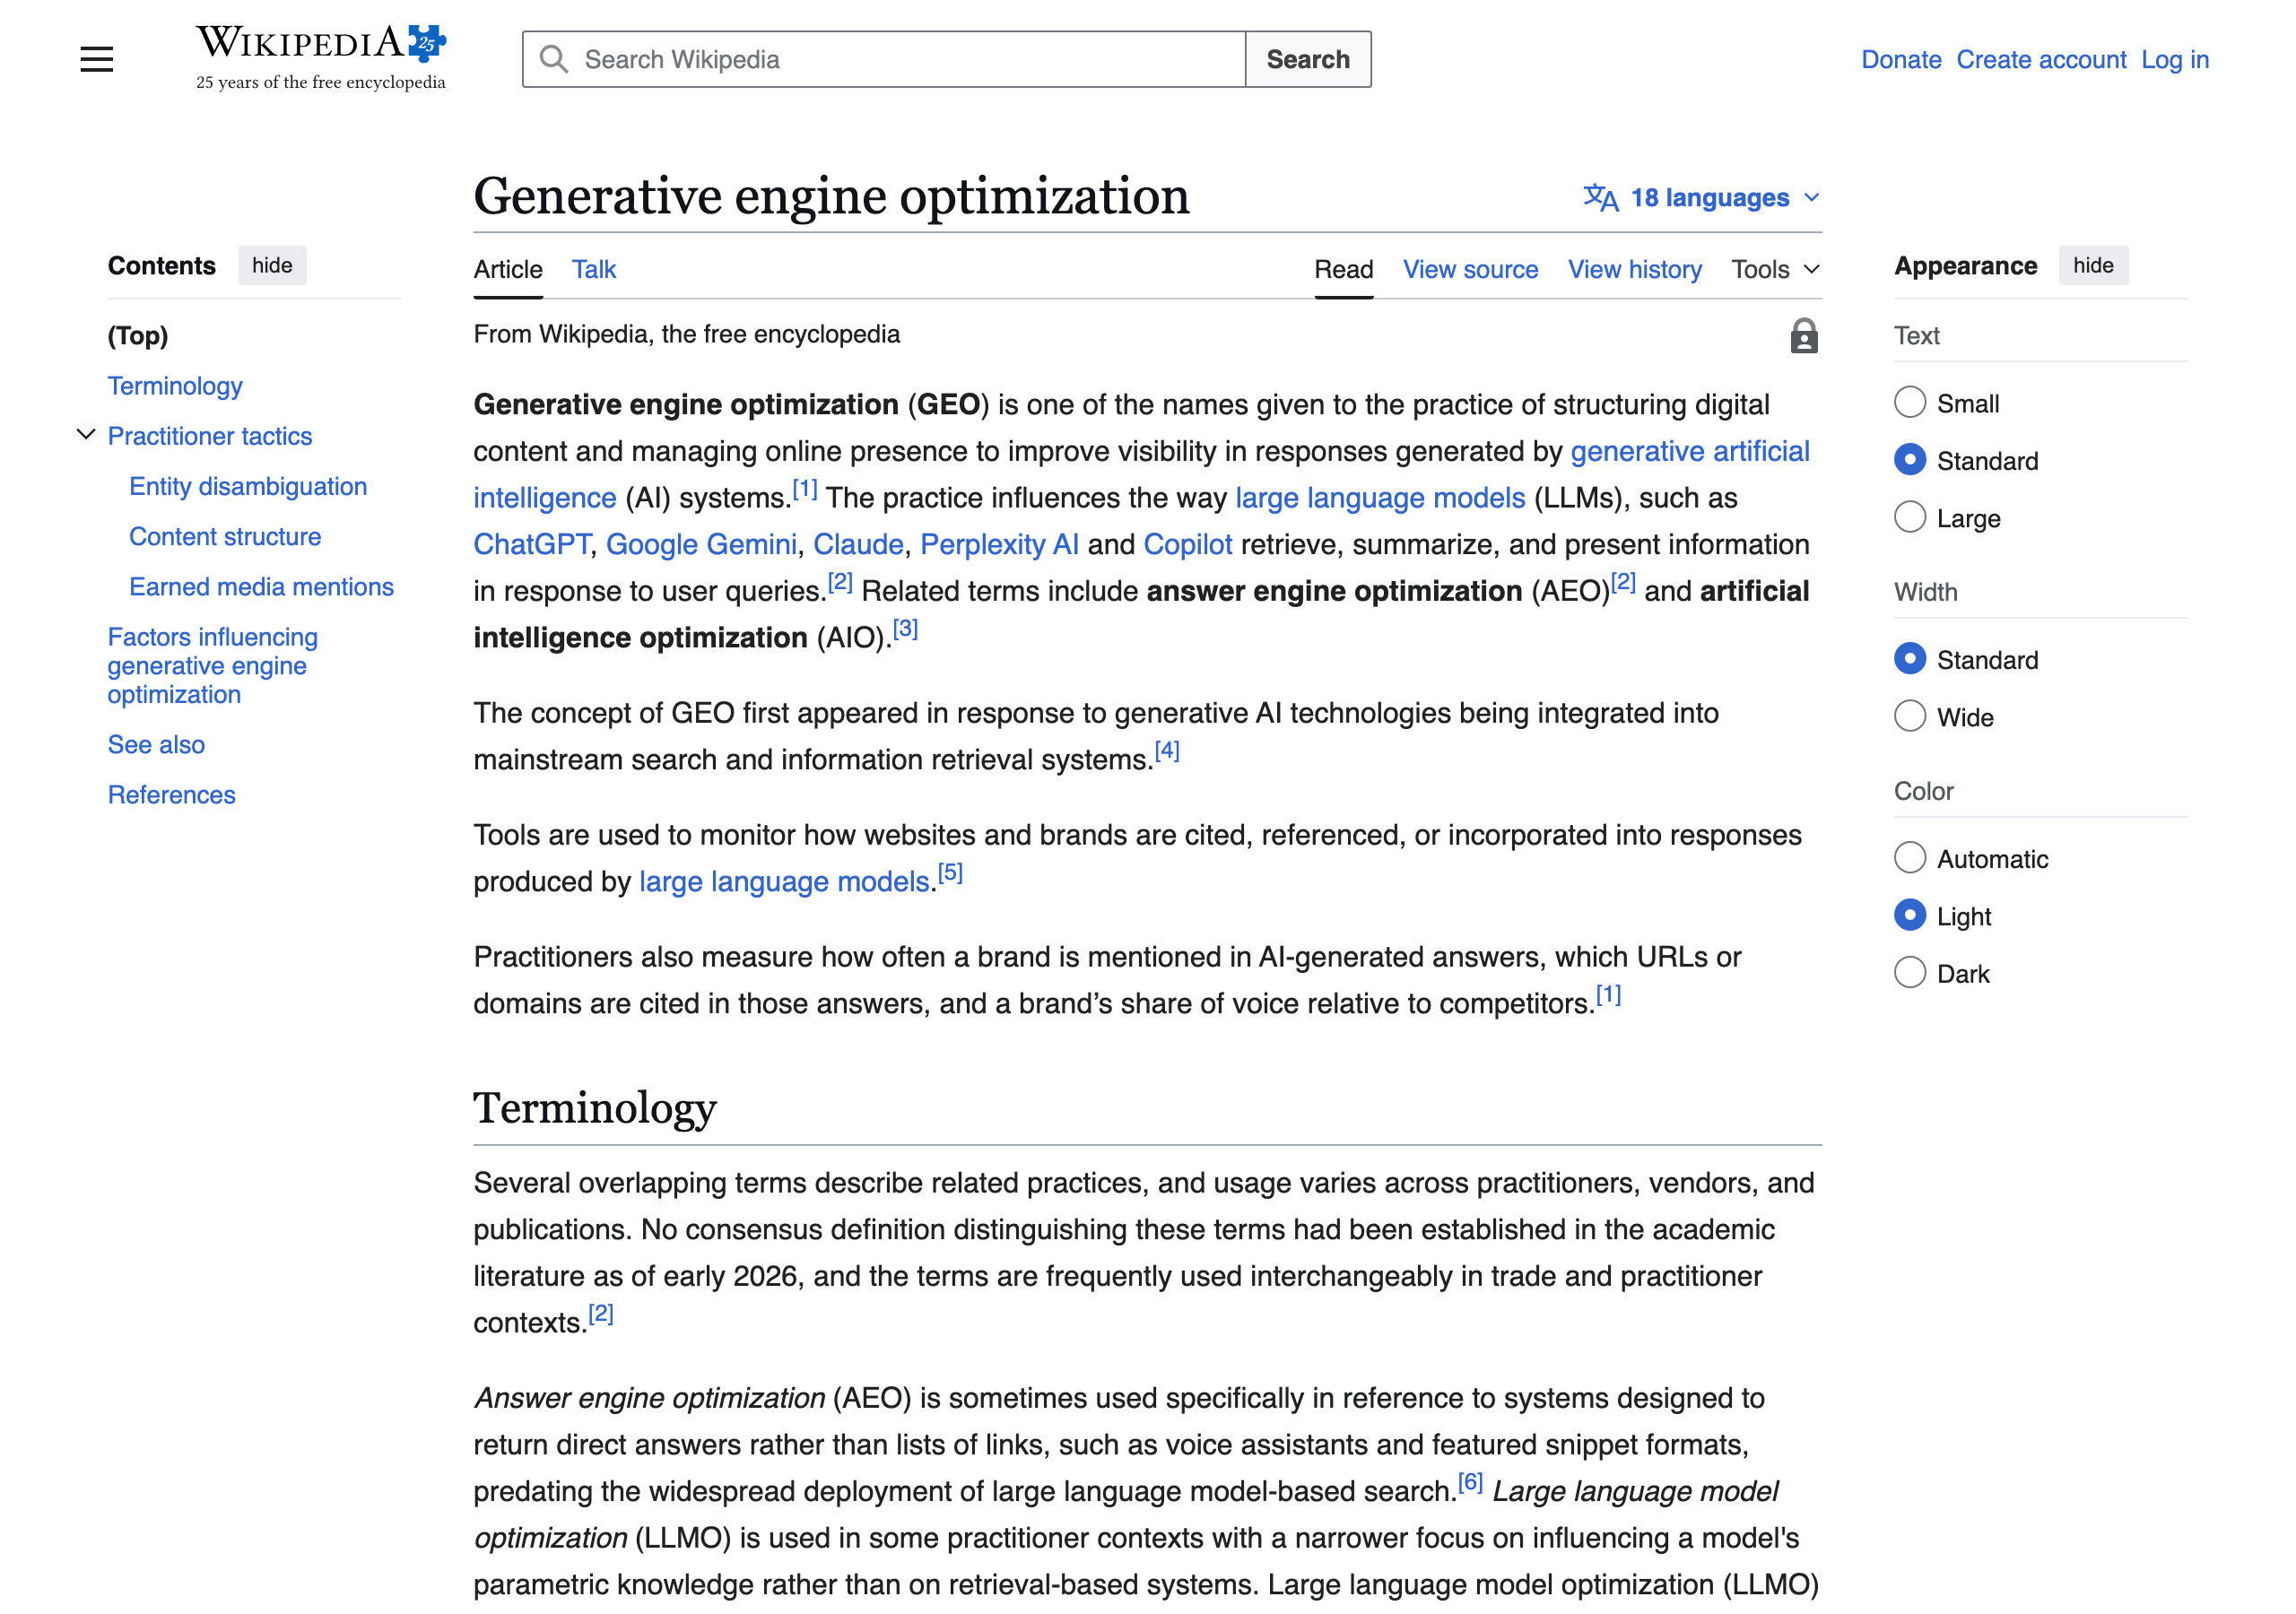Open large language models link in intro
This screenshot has width=2296, height=1614.
[x=1379, y=497]
